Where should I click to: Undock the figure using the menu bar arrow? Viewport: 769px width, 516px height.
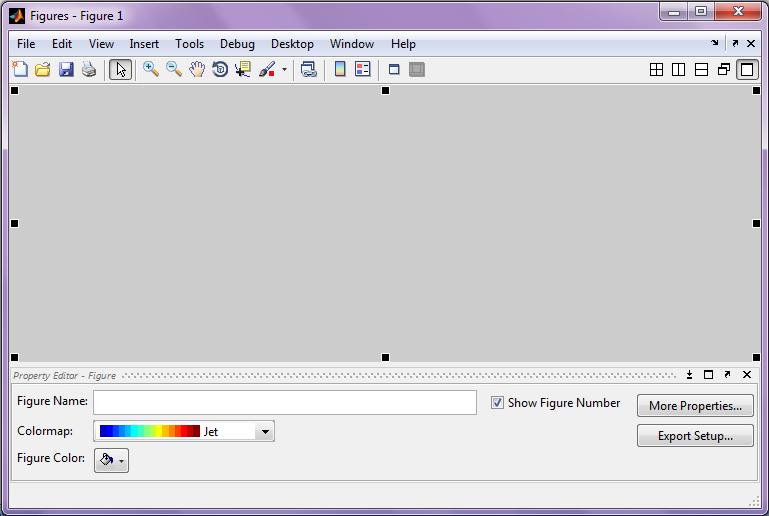point(735,43)
